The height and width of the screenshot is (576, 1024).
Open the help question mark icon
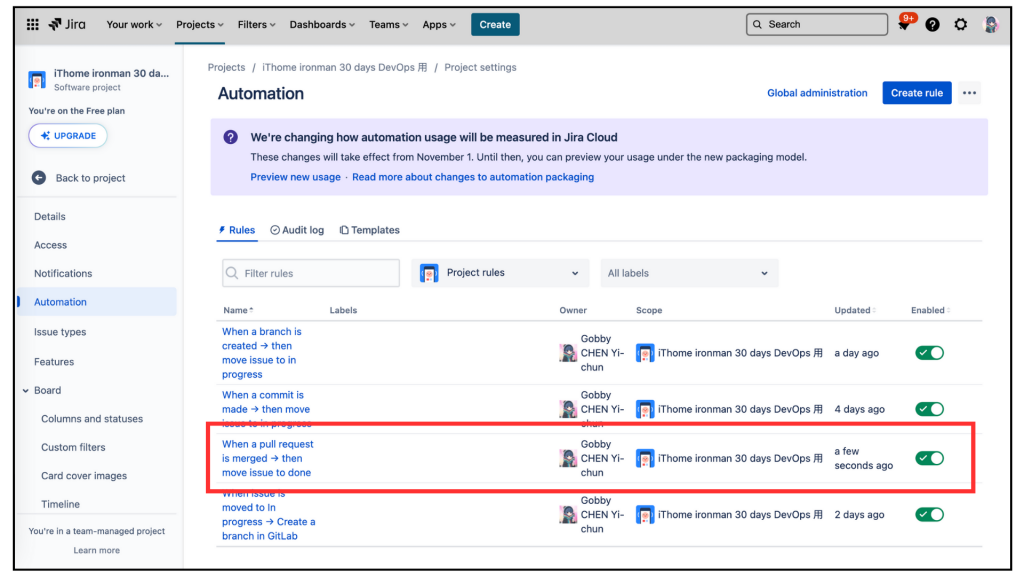933,25
